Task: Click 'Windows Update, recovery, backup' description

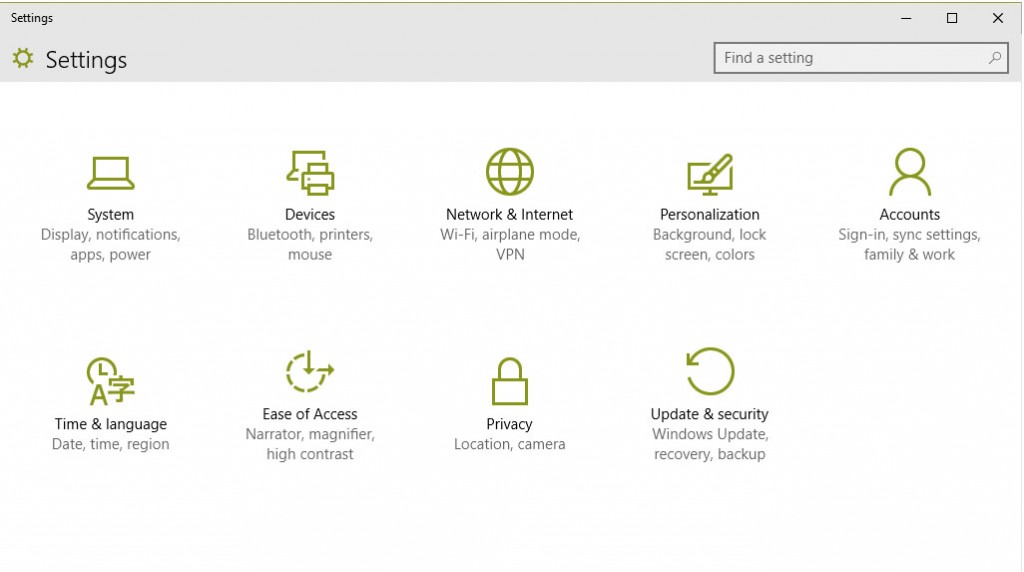Action: 710,444
